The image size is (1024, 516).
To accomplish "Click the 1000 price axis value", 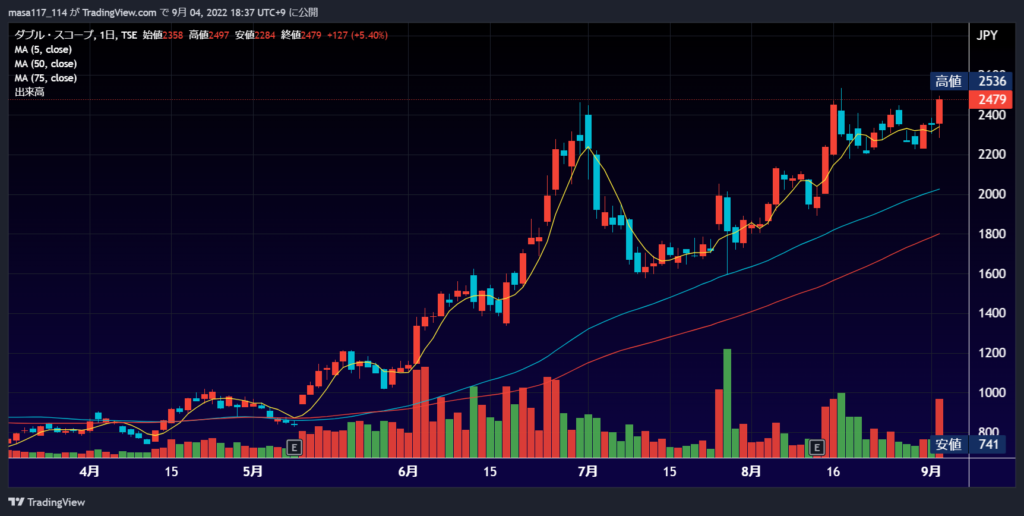I will [991, 393].
